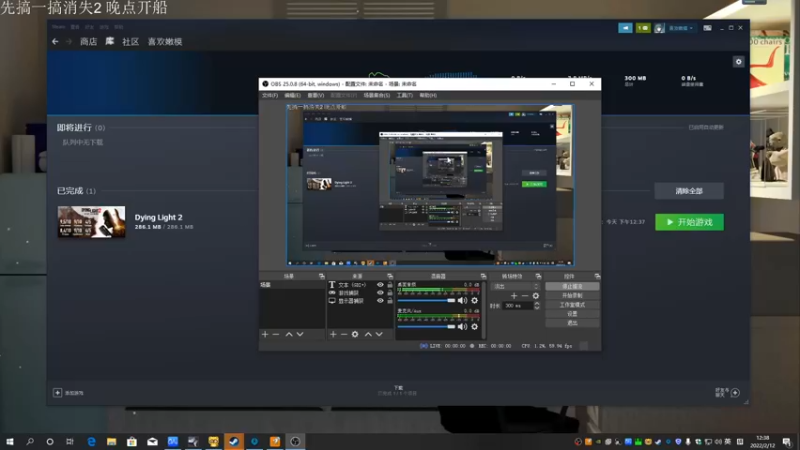The image size is (800, 450).
Task: Pop out the scenes dock panel icon
Action: (321, 276)
